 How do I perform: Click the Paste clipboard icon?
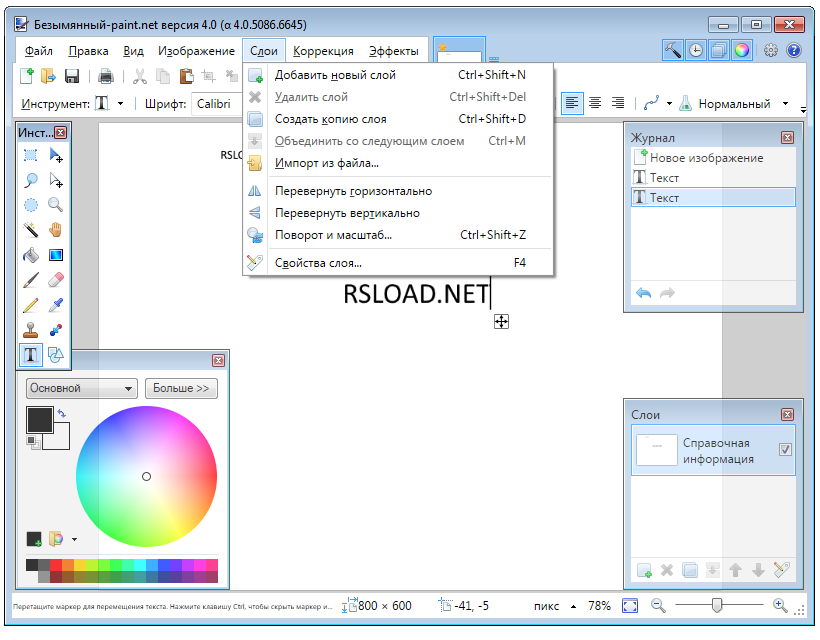[186, 76]
